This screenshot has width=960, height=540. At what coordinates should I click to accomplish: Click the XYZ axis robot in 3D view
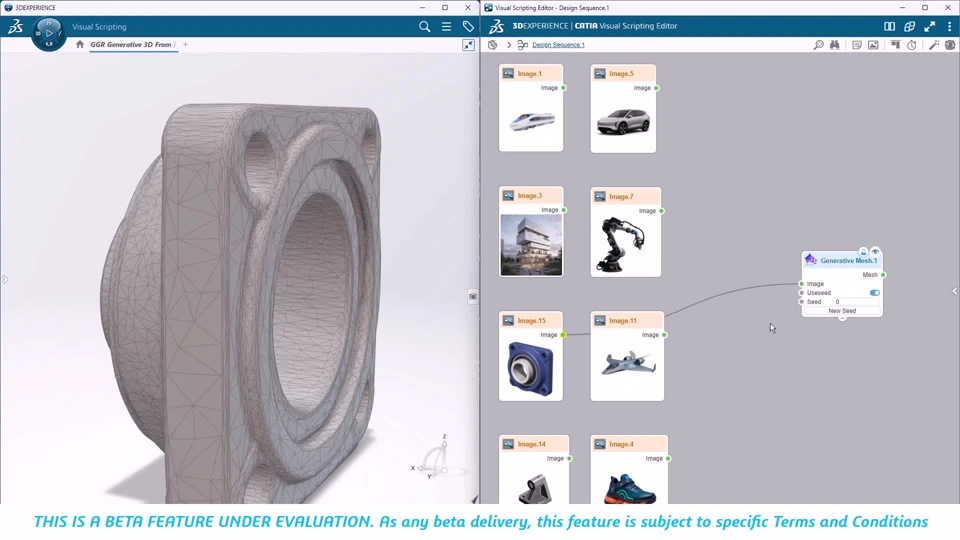click(x=433, y=459)
